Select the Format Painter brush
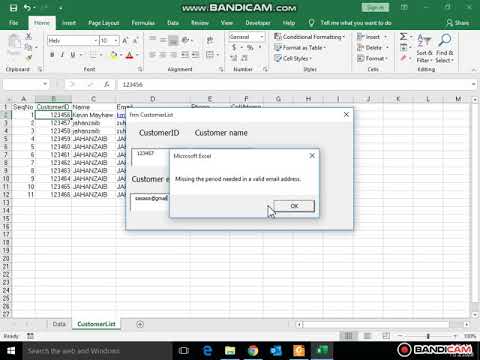This screenshot has height=360, width=480. pos(29,58)
